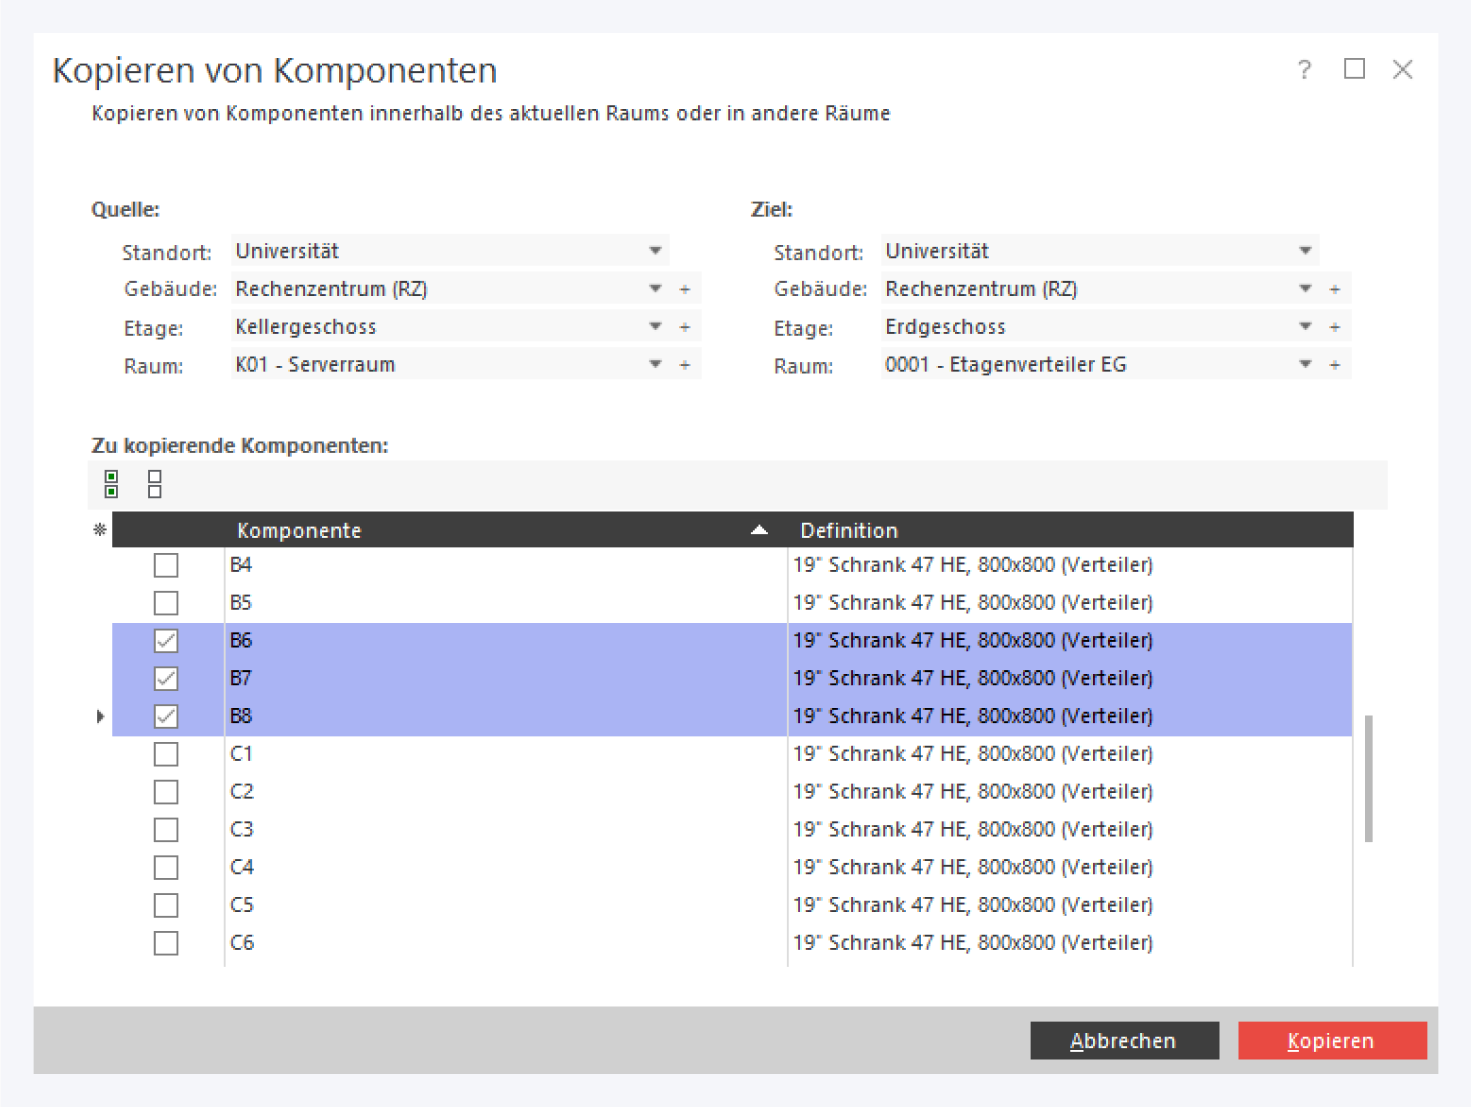The height and width of the screenshot is (1107, 1471).
Task: Tick the B4 component checkbox
Action: pos(166,565)
